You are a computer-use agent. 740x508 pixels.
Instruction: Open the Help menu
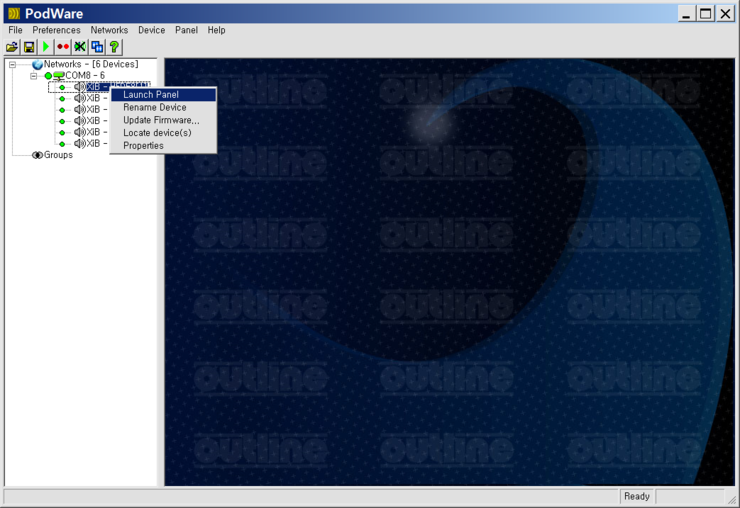[216, 30]
